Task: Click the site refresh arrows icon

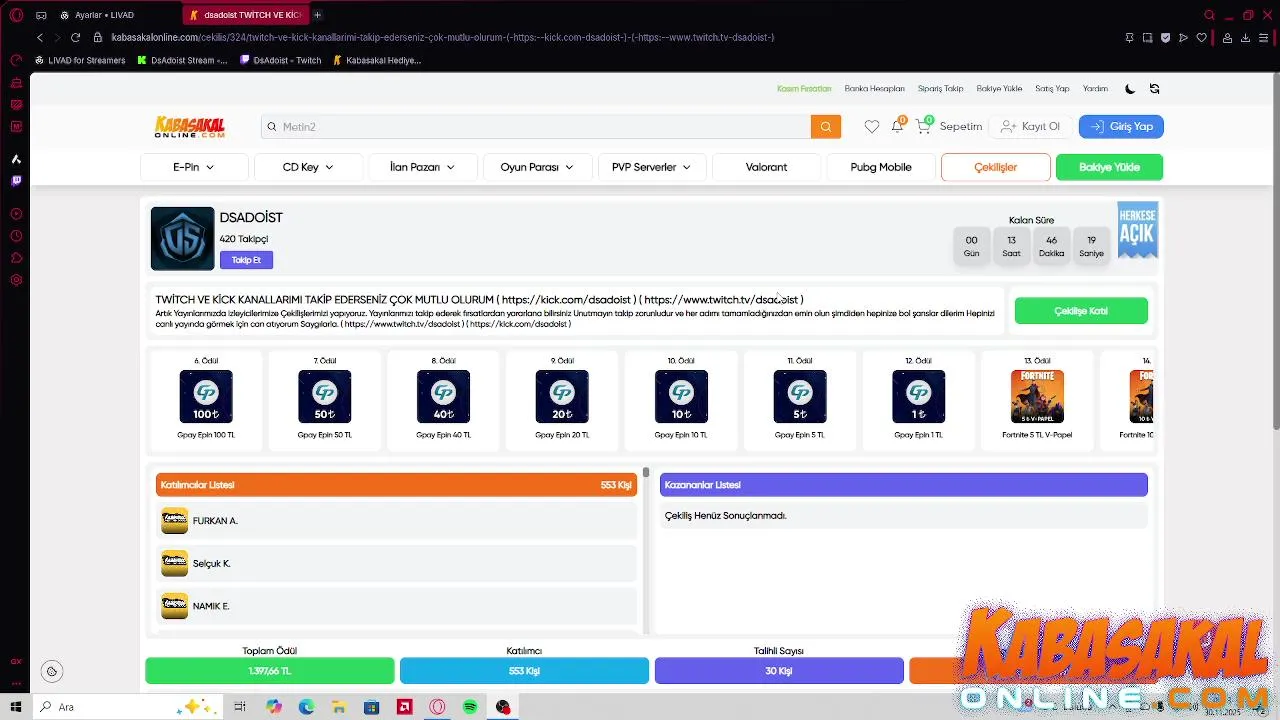Action: pyautogui.click(x=1154, y=89)
